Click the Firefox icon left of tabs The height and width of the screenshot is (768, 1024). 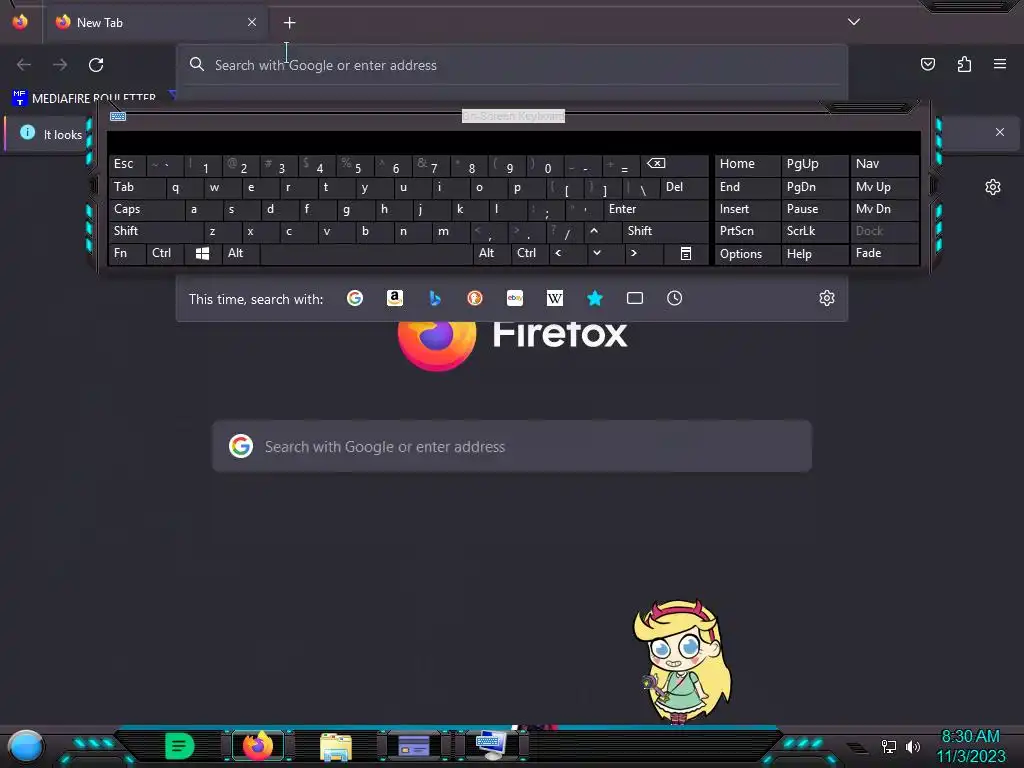tap(20, 22)
